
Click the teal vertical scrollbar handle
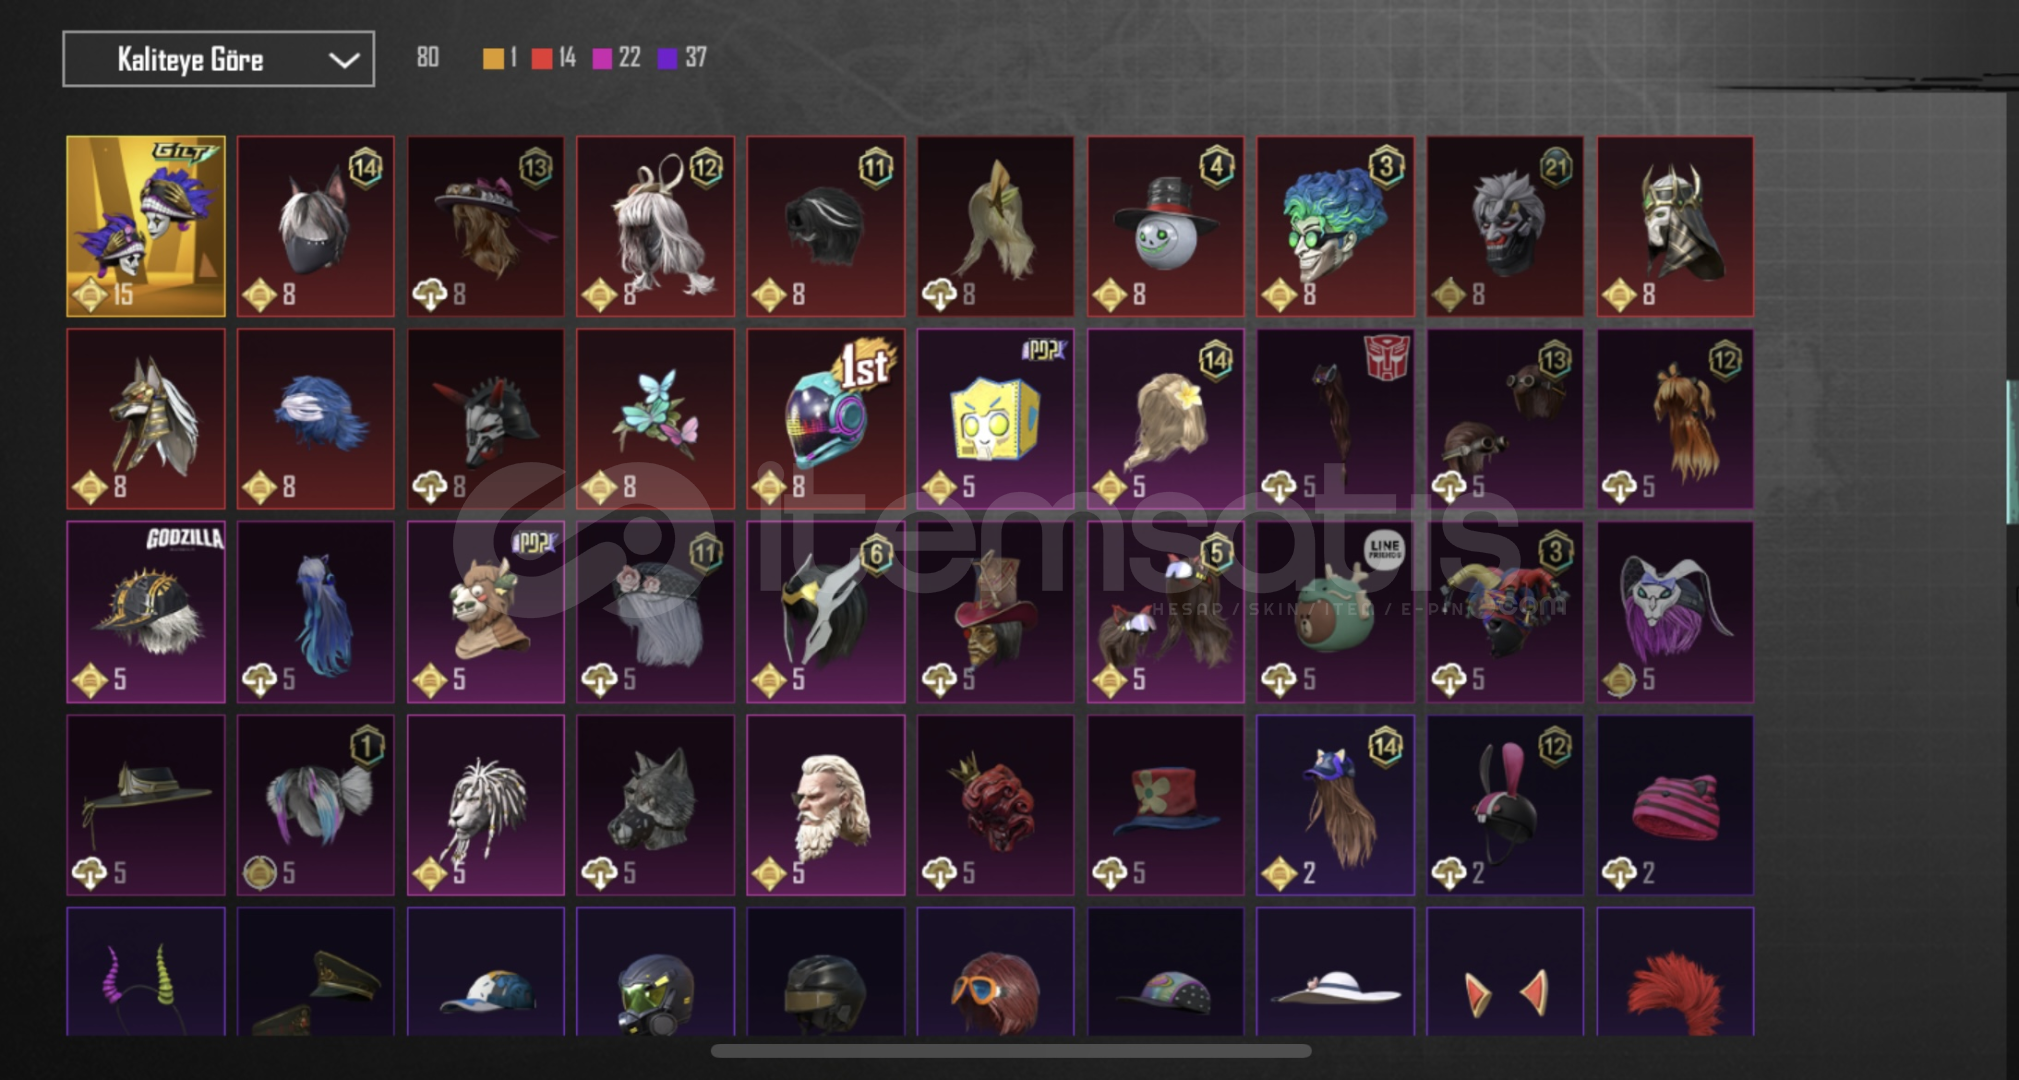tap(2012, 452)
